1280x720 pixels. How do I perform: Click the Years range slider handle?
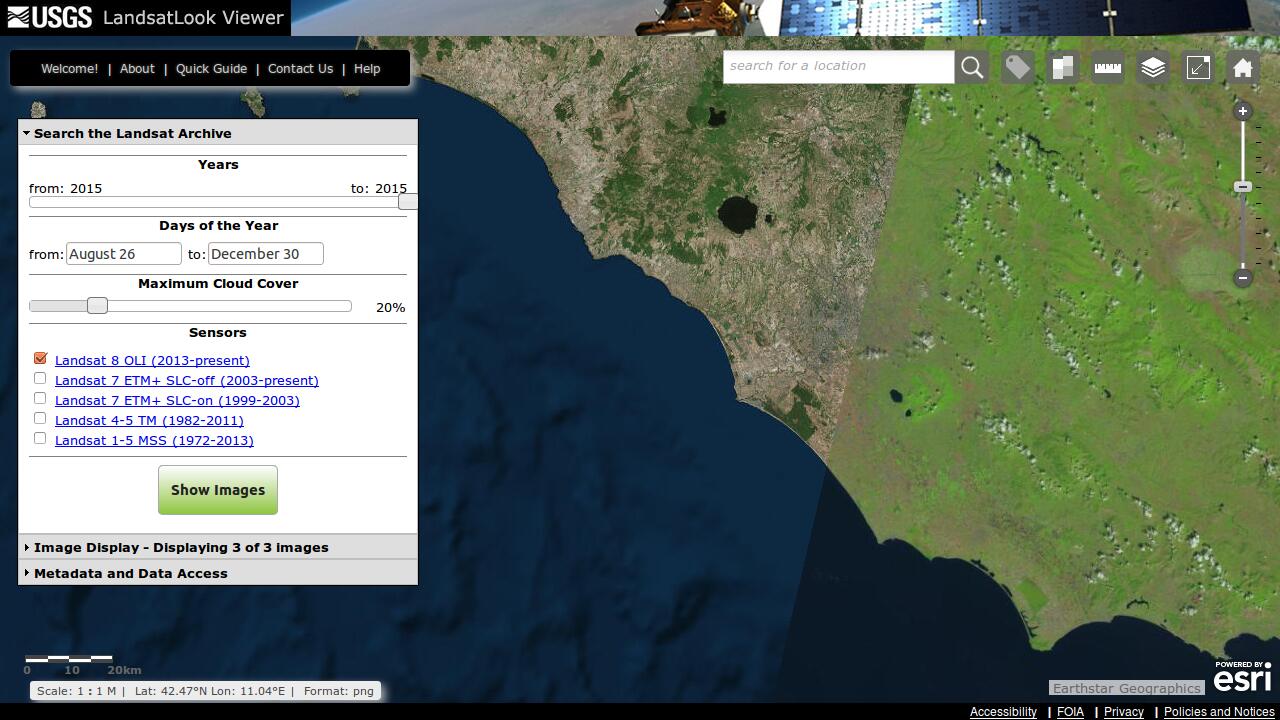(408, 202)
